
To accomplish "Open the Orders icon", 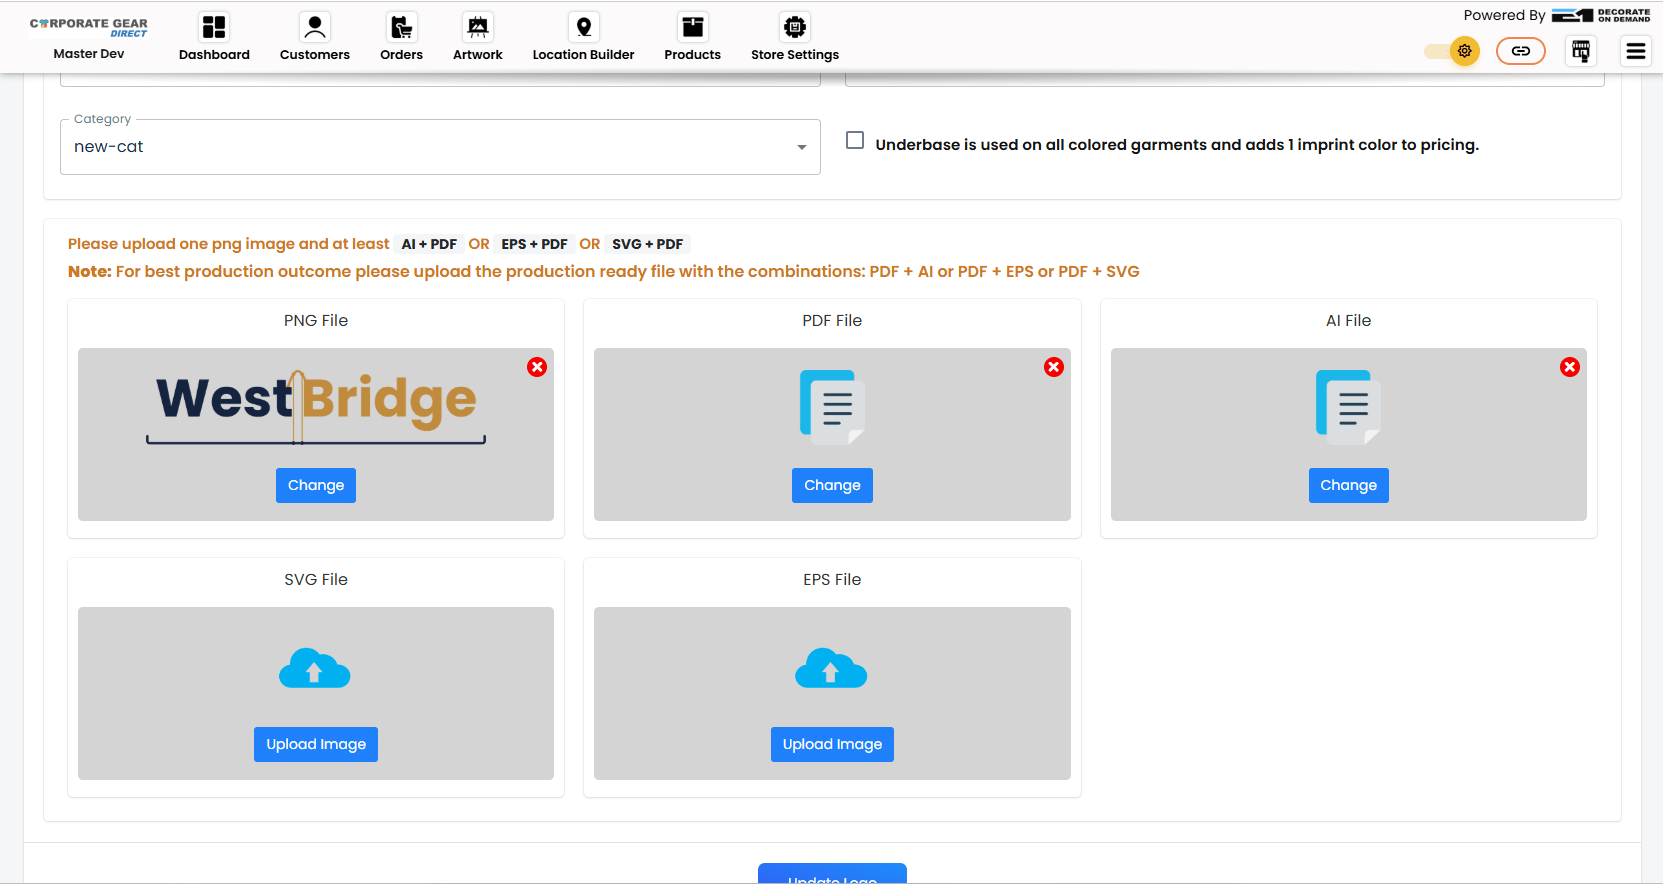I will pos(401,27).
